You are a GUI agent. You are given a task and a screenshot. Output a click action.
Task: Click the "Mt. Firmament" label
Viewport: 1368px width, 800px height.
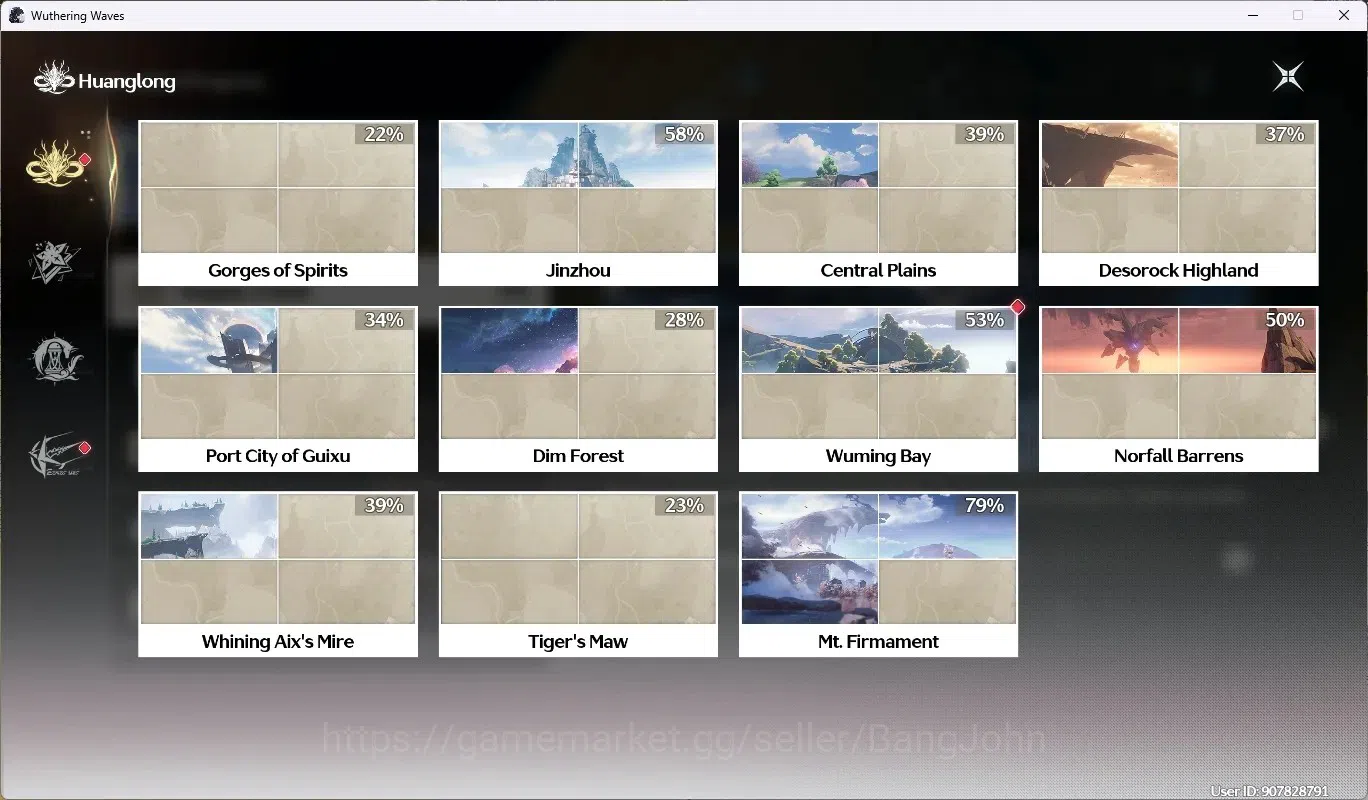pyautogui.click(x=878, y=642)
